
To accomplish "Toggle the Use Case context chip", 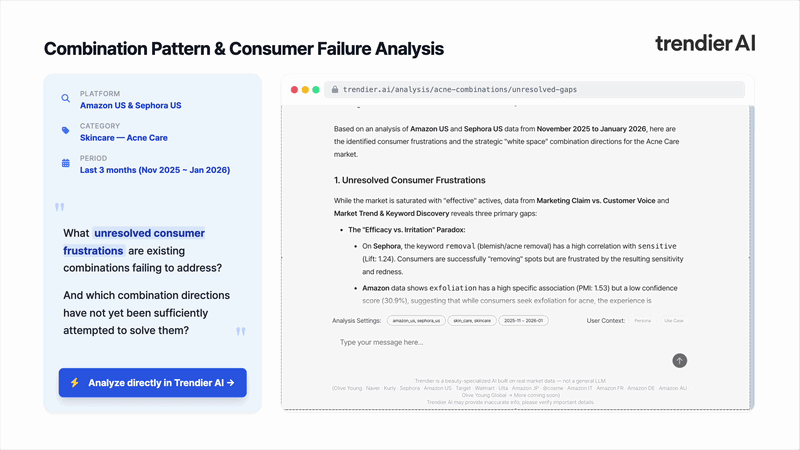I will (x=673, y=321).
